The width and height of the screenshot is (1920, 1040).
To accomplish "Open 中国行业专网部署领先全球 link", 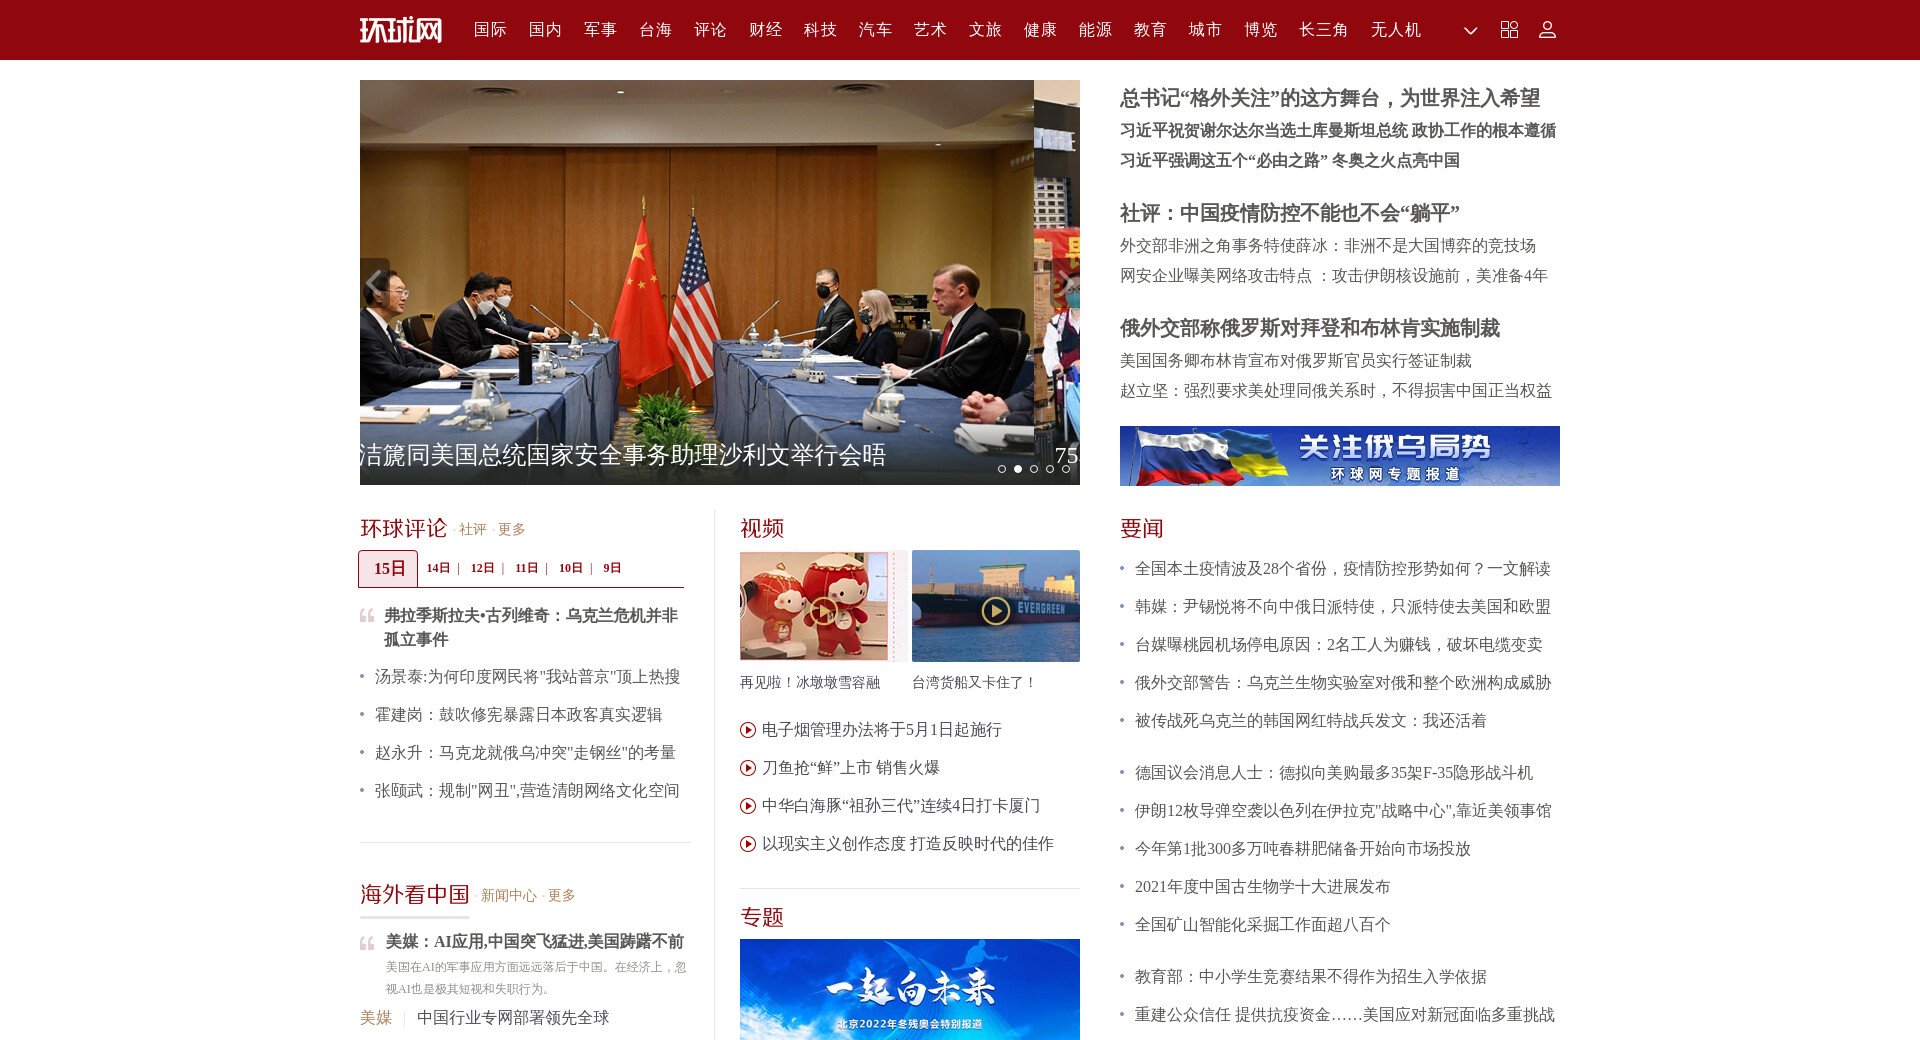I will (513, 1018).
